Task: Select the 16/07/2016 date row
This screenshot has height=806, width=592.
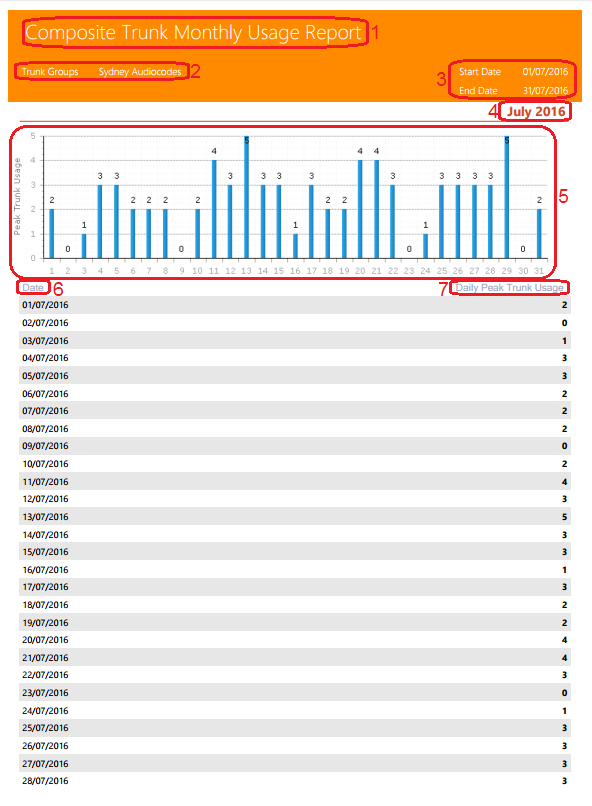Action: [x=295, y=570]
